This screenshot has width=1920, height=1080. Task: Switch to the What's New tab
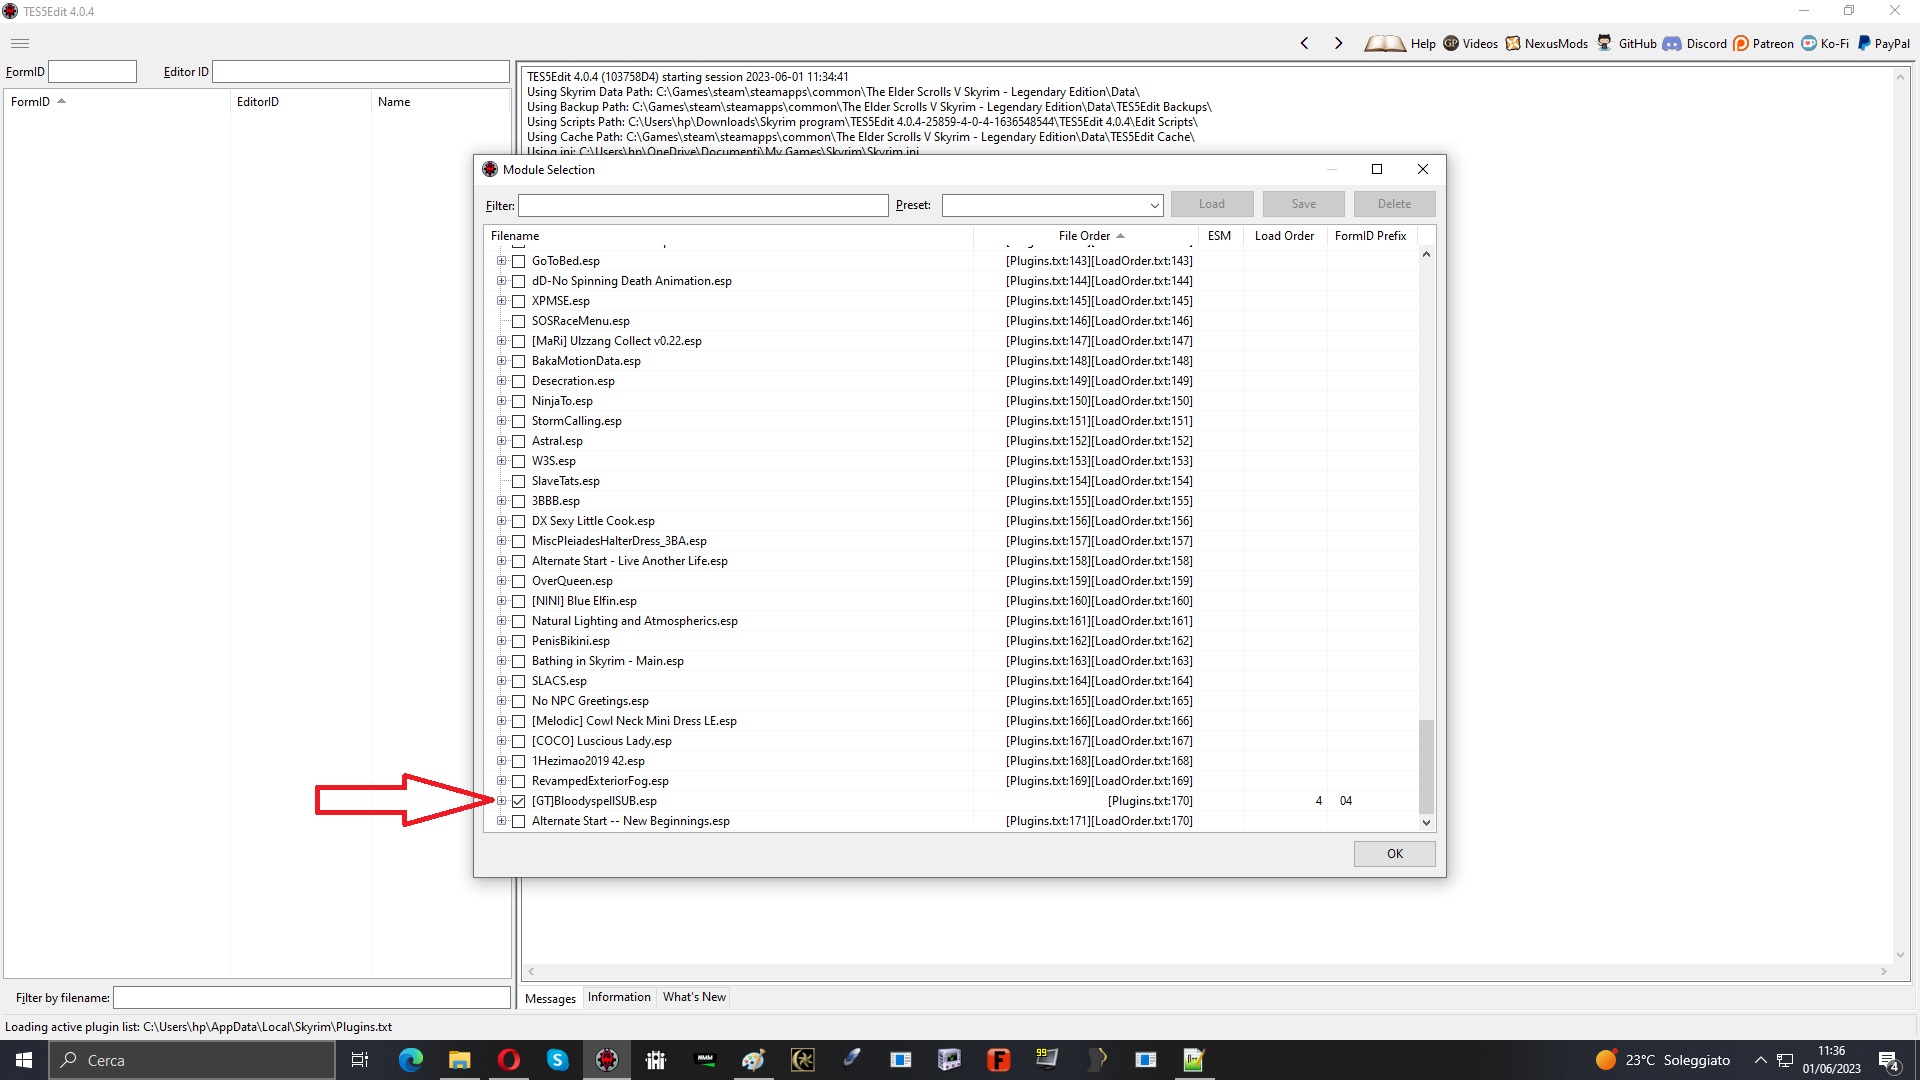point(694,997)
